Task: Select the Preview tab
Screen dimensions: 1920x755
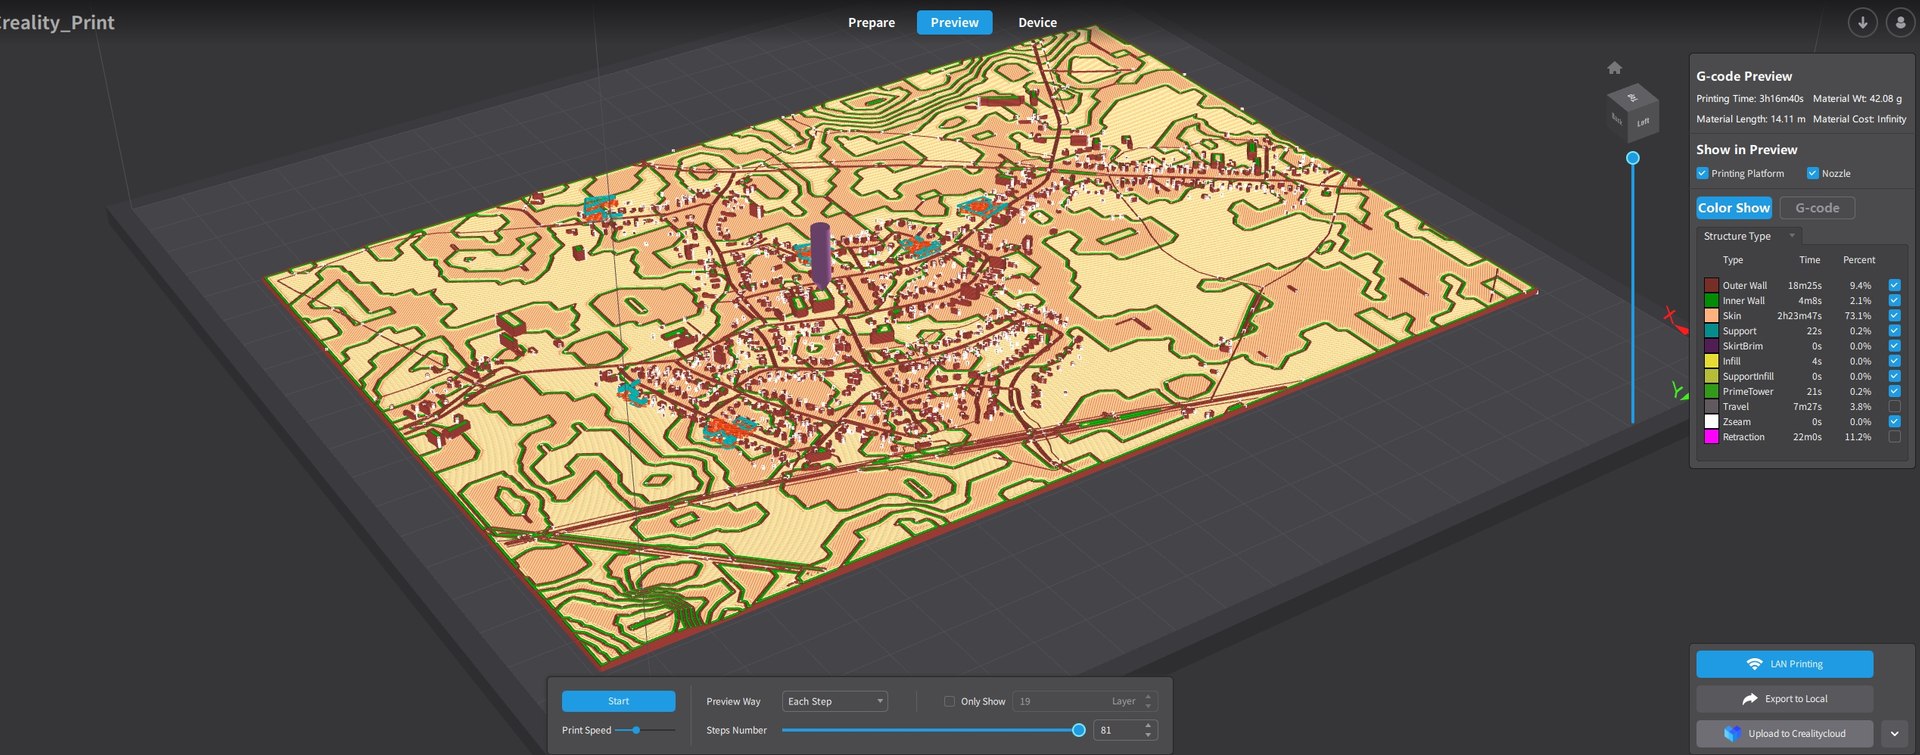Action: 955,22
